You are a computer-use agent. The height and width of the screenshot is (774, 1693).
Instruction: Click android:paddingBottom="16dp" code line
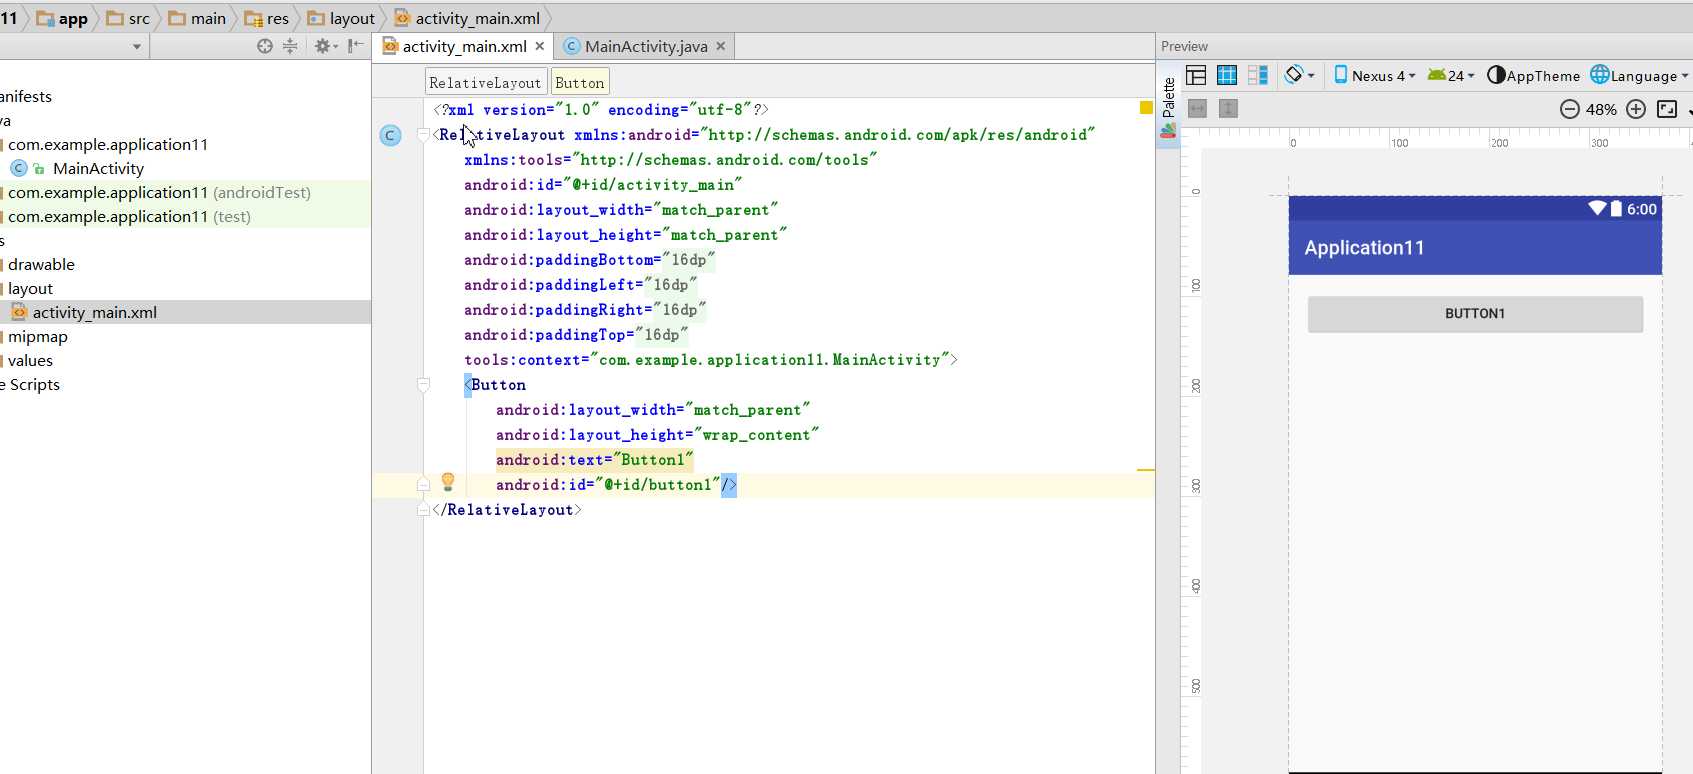coord(589,260)
